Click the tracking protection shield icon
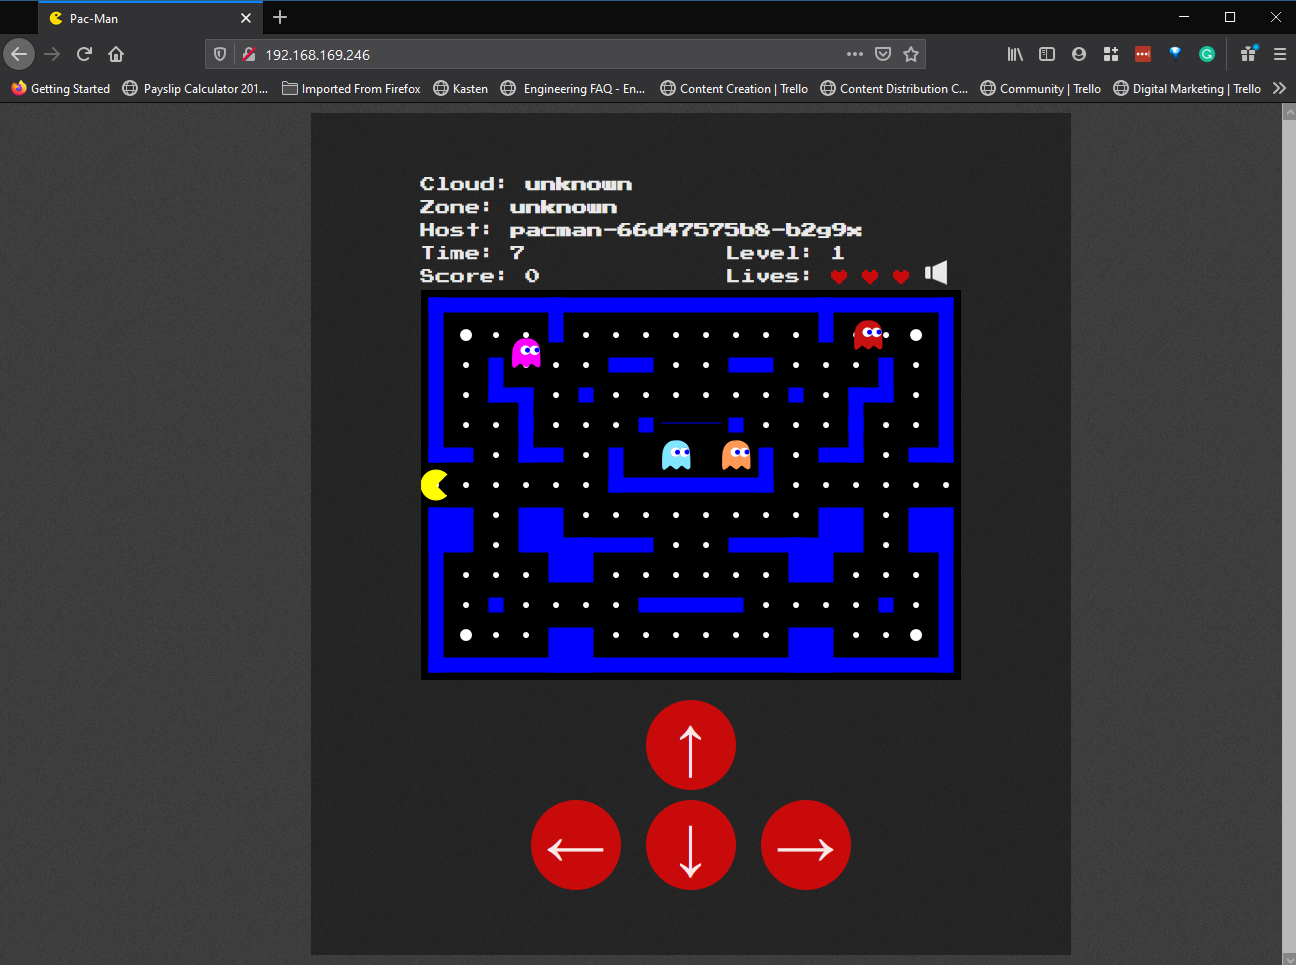The width and height of the screenshot is (1296, 965). tap(220, 55)
